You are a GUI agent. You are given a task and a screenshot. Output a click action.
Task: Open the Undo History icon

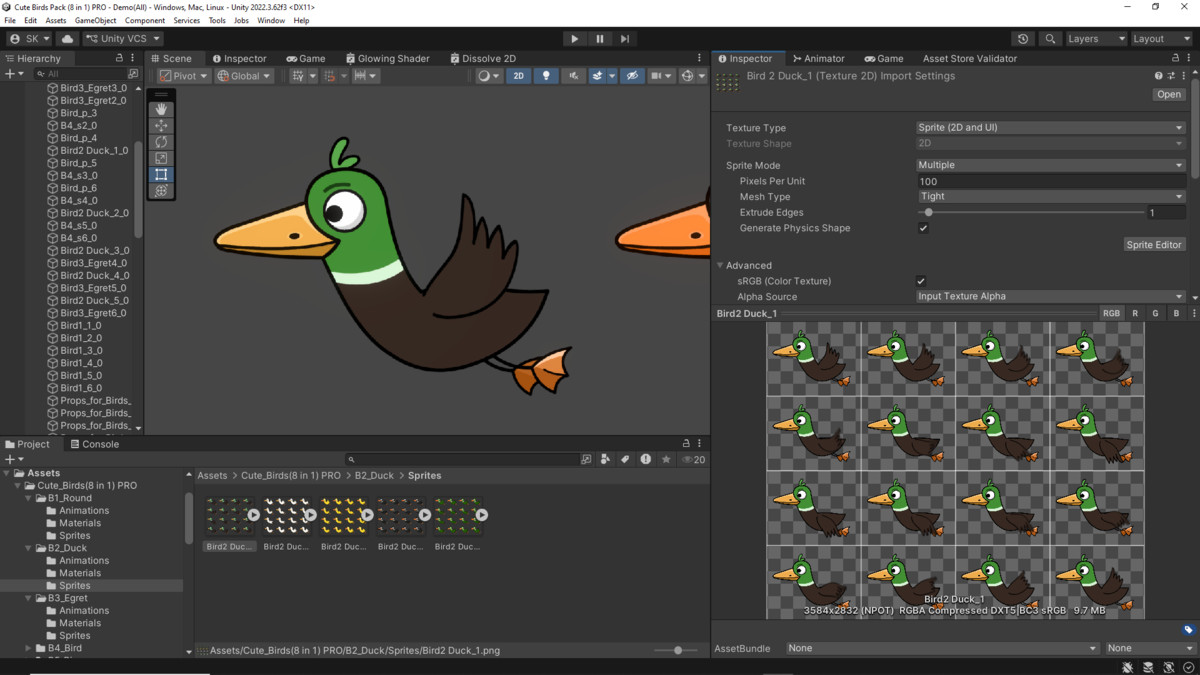click(x=1023, y=39)
